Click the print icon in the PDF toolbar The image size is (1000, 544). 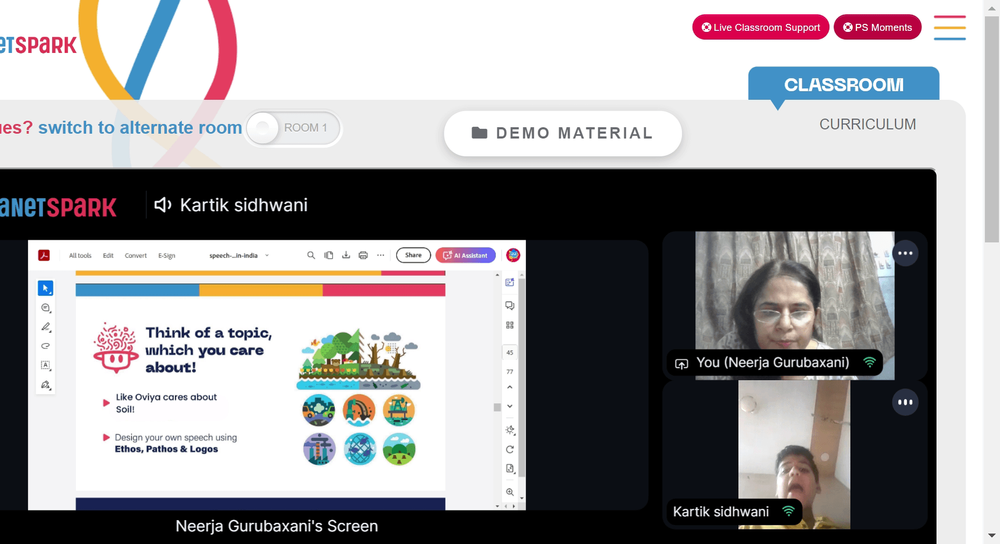[x=363, y=255]
